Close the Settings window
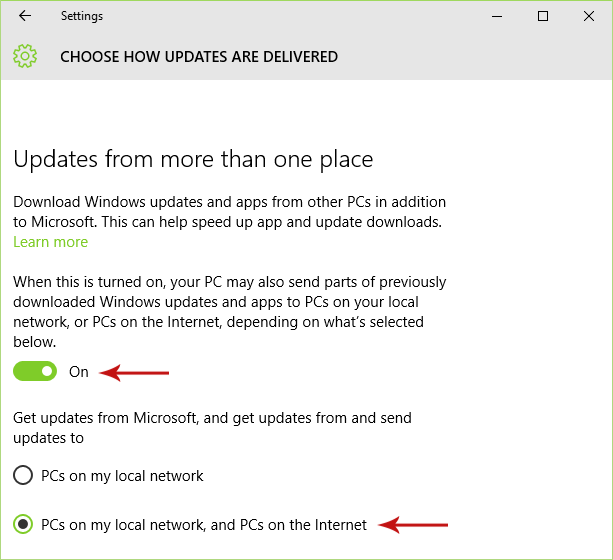This screenshot has width=613, height=560. pos(588,16)
